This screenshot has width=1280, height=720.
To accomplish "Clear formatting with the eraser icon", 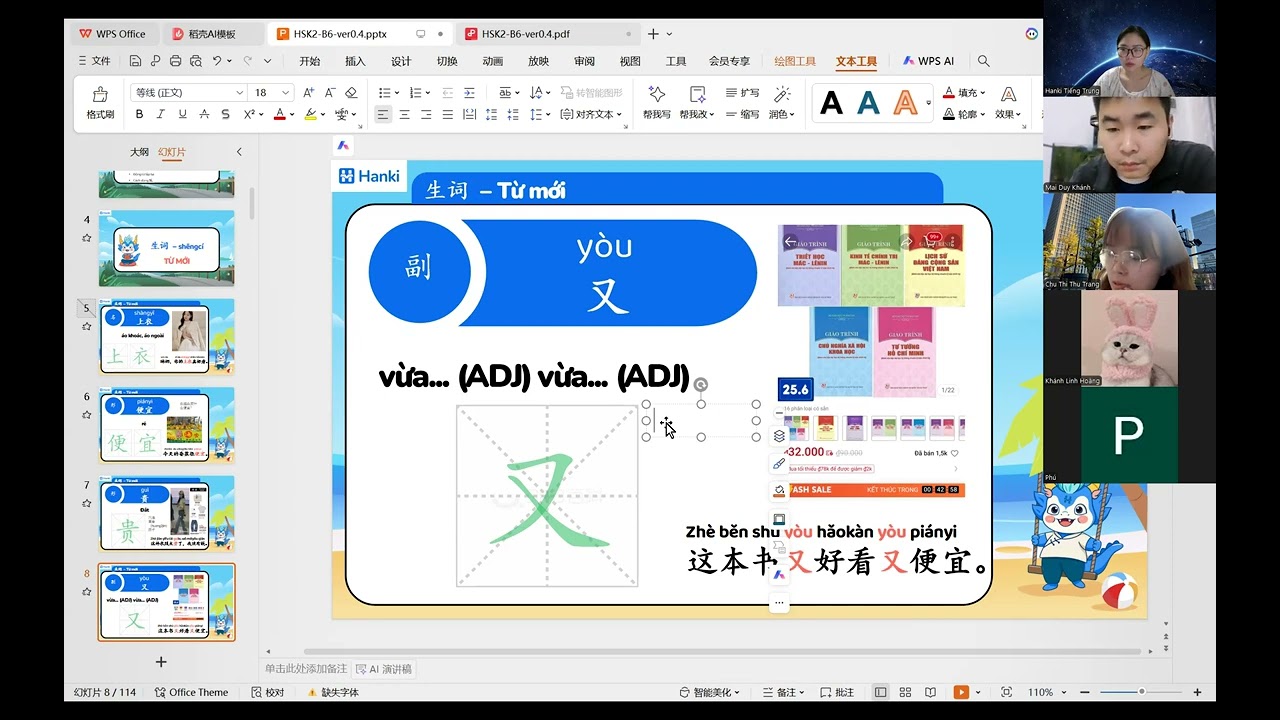I will click(352, 92).
